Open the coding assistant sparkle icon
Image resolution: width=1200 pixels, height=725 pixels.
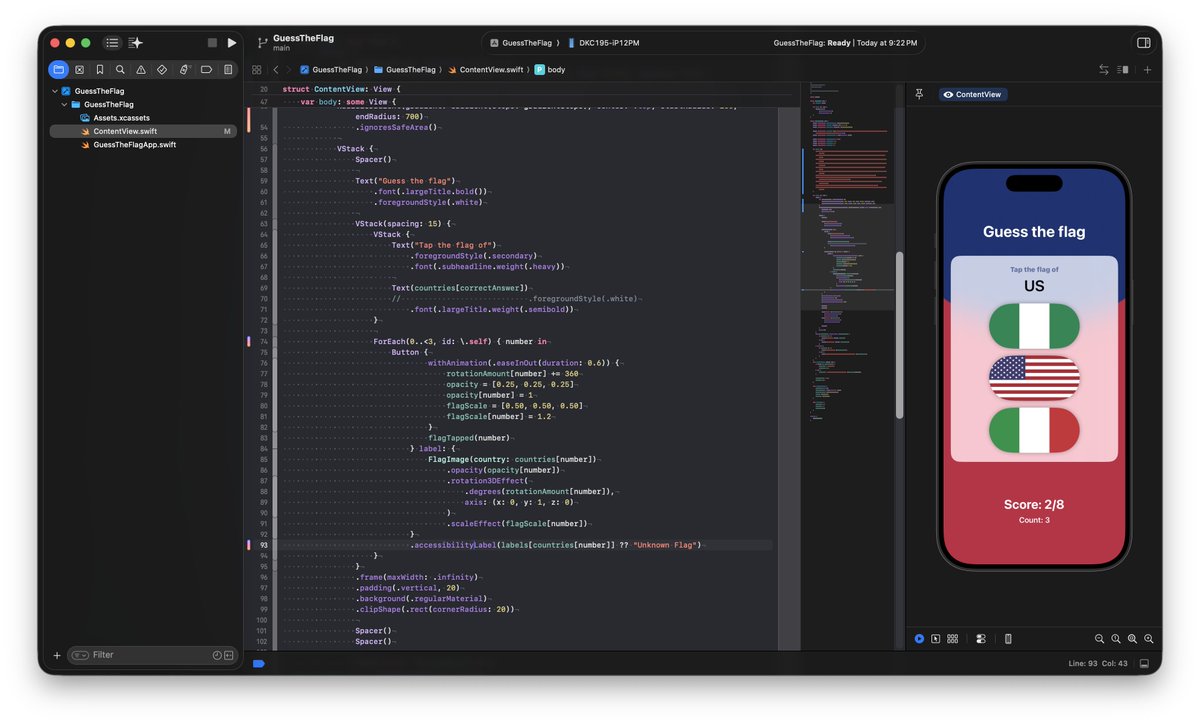click(x=136, y=43)
